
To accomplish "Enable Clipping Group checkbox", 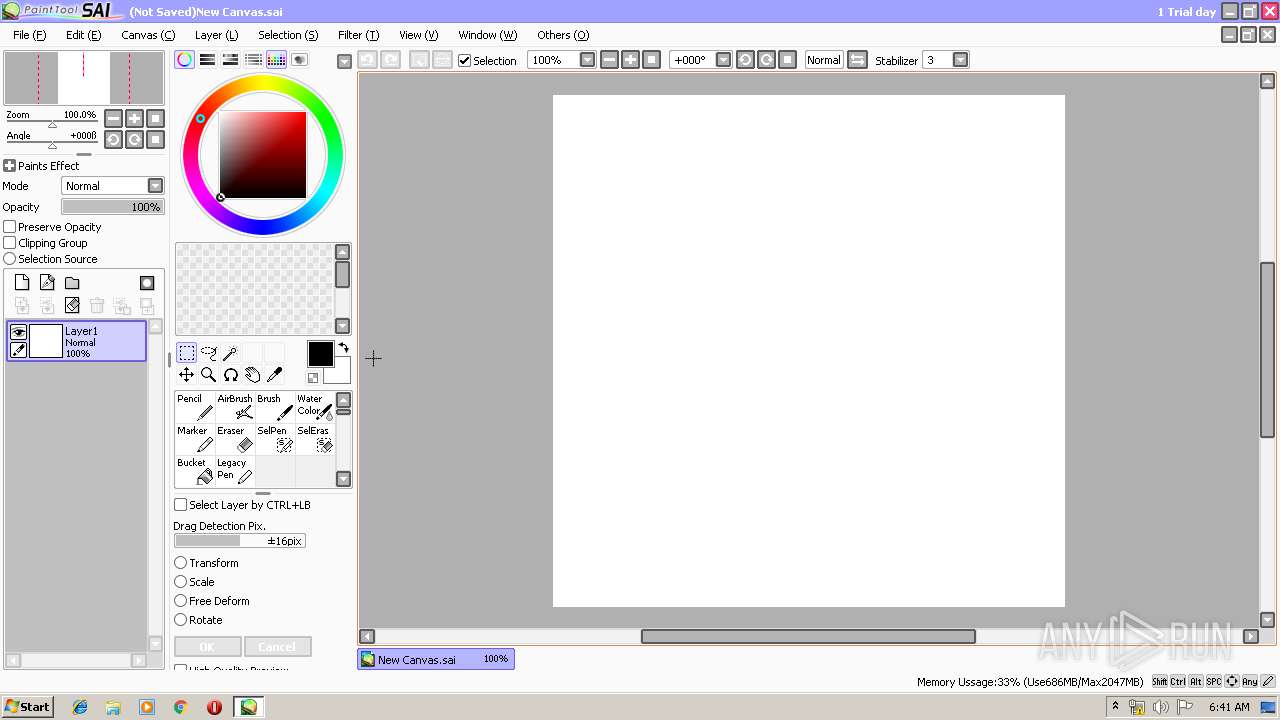I will coord(10,243).
